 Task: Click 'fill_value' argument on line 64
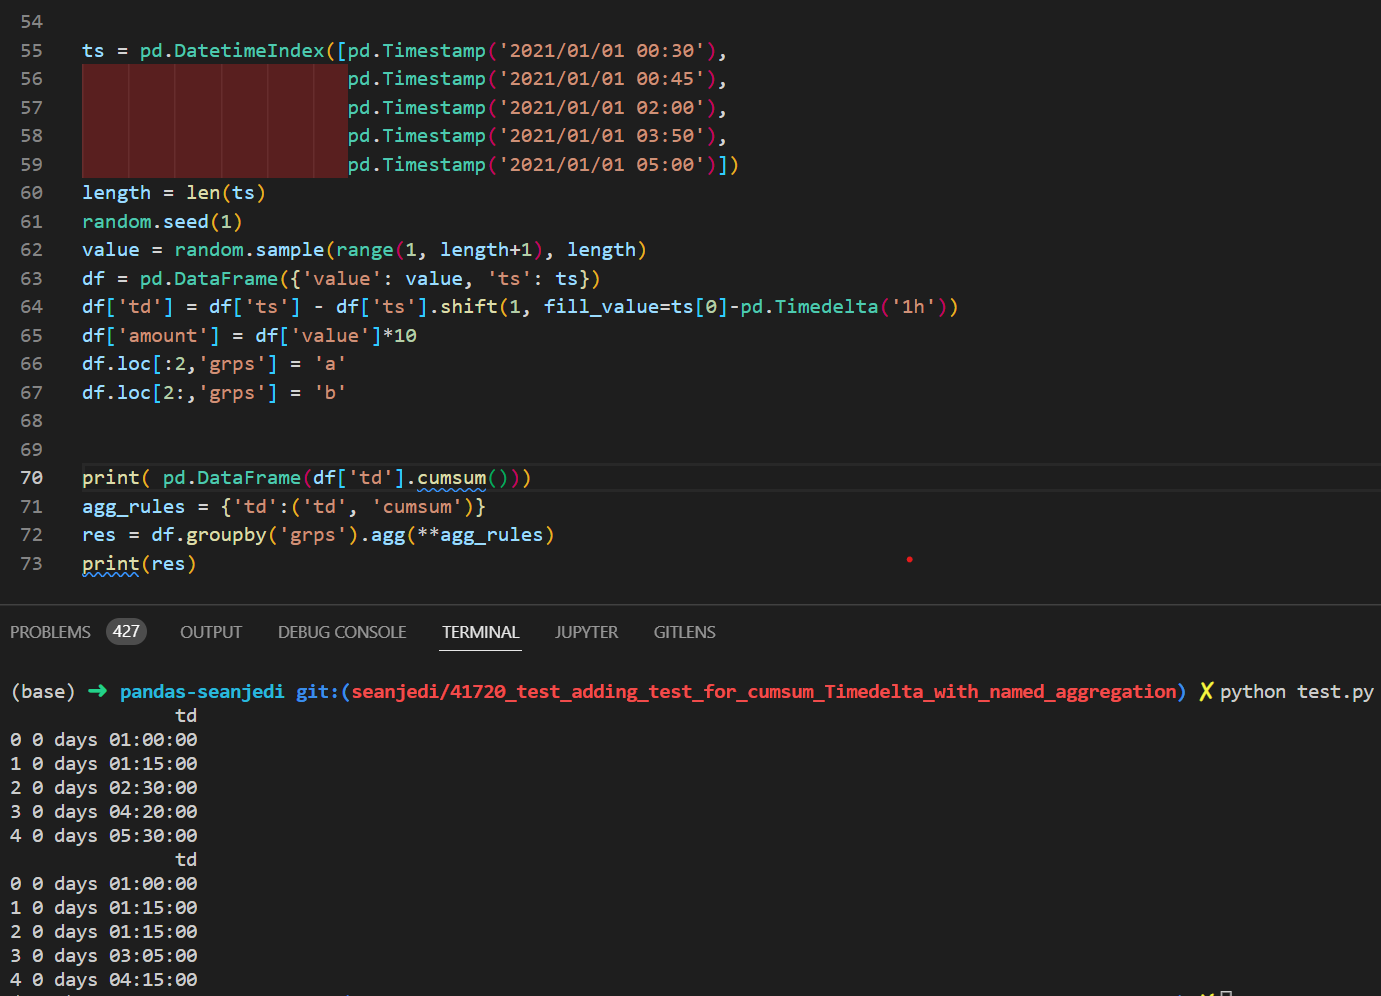601,307
